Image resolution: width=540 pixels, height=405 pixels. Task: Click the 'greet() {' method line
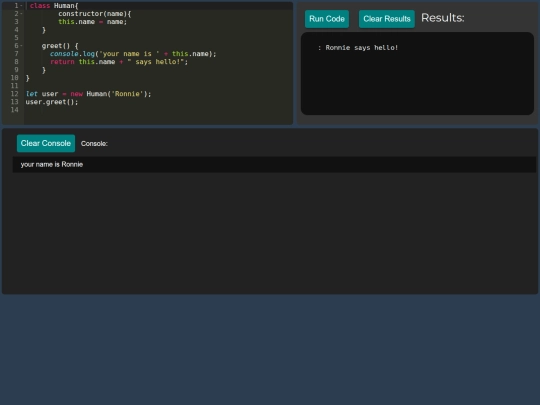click(x=60, y=46)
